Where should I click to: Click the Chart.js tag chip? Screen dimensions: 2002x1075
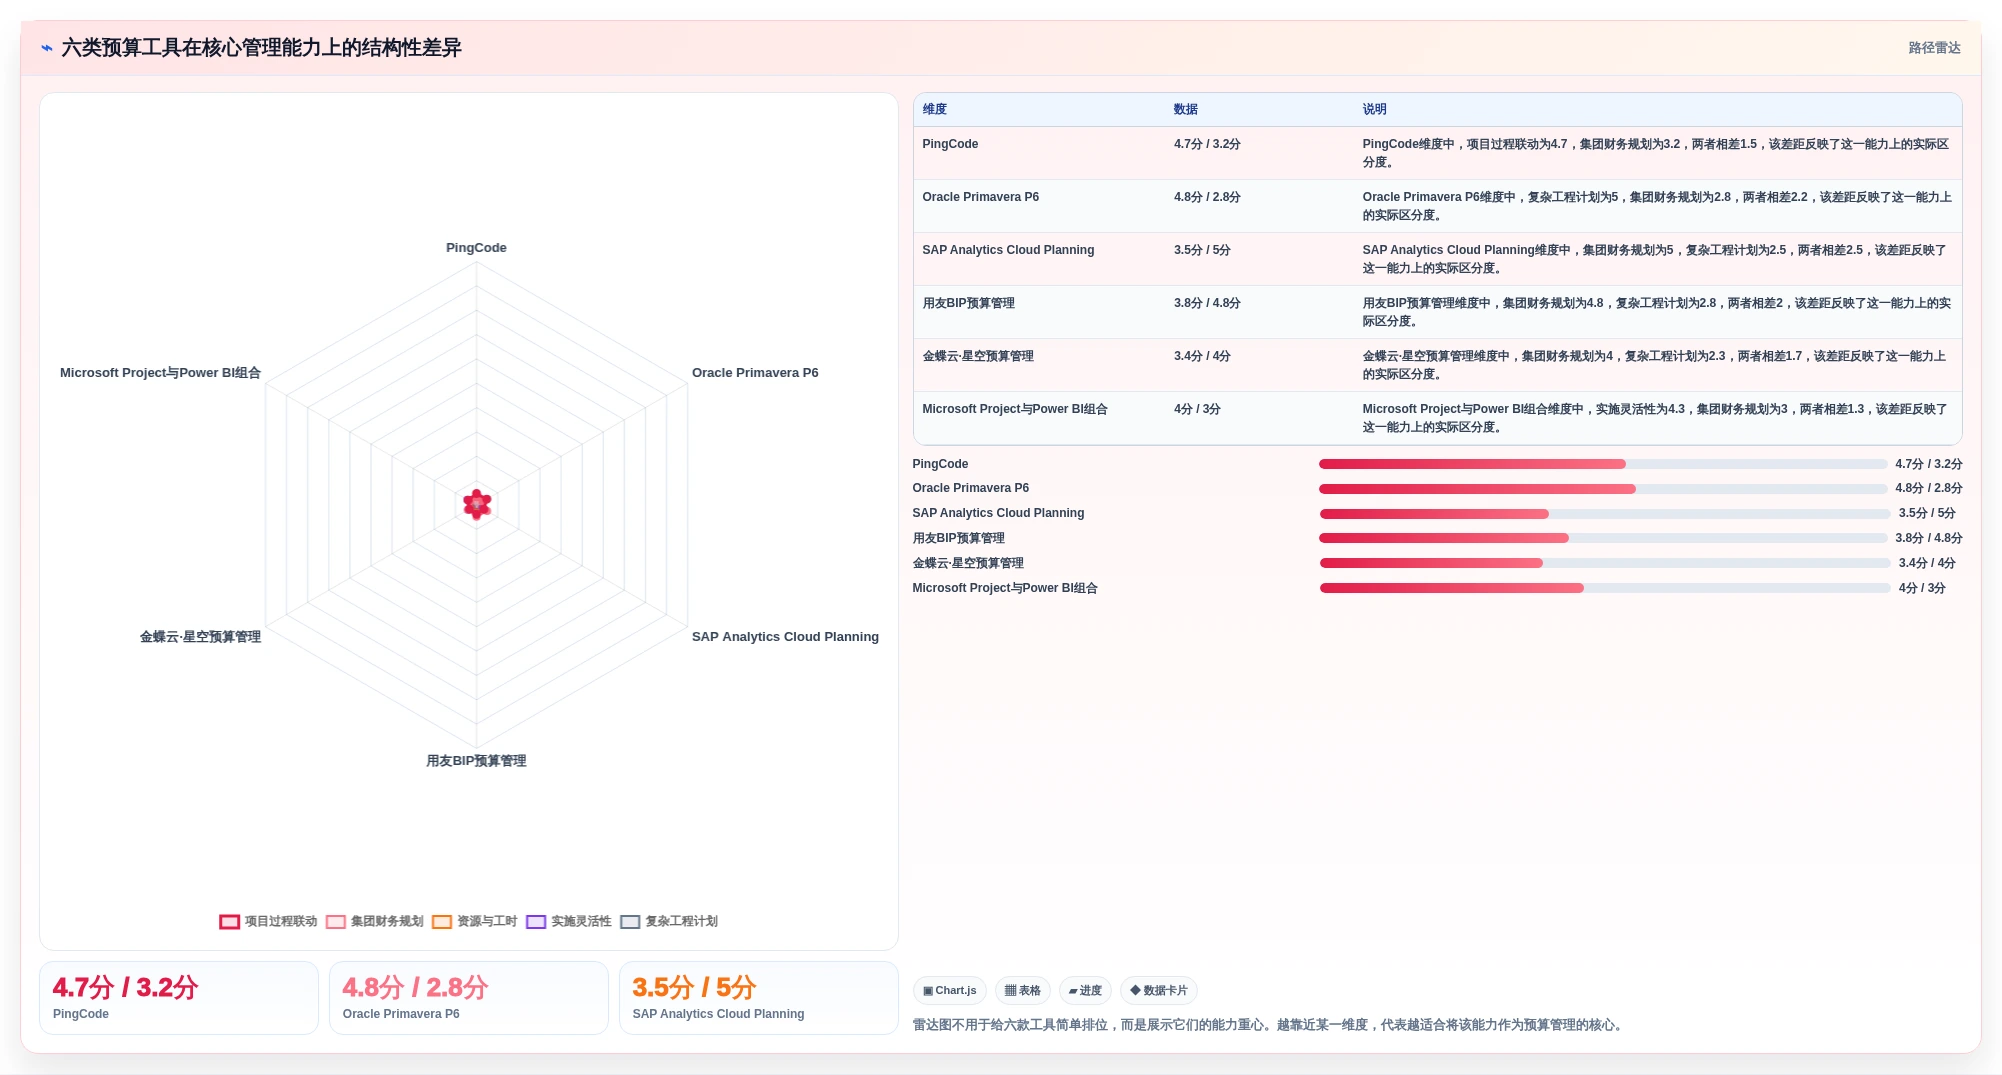point(950,991)
